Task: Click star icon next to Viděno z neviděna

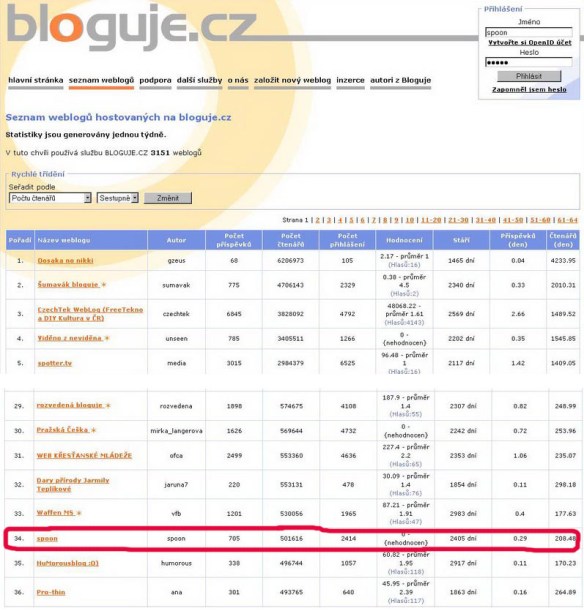Action: pos(107,338)
